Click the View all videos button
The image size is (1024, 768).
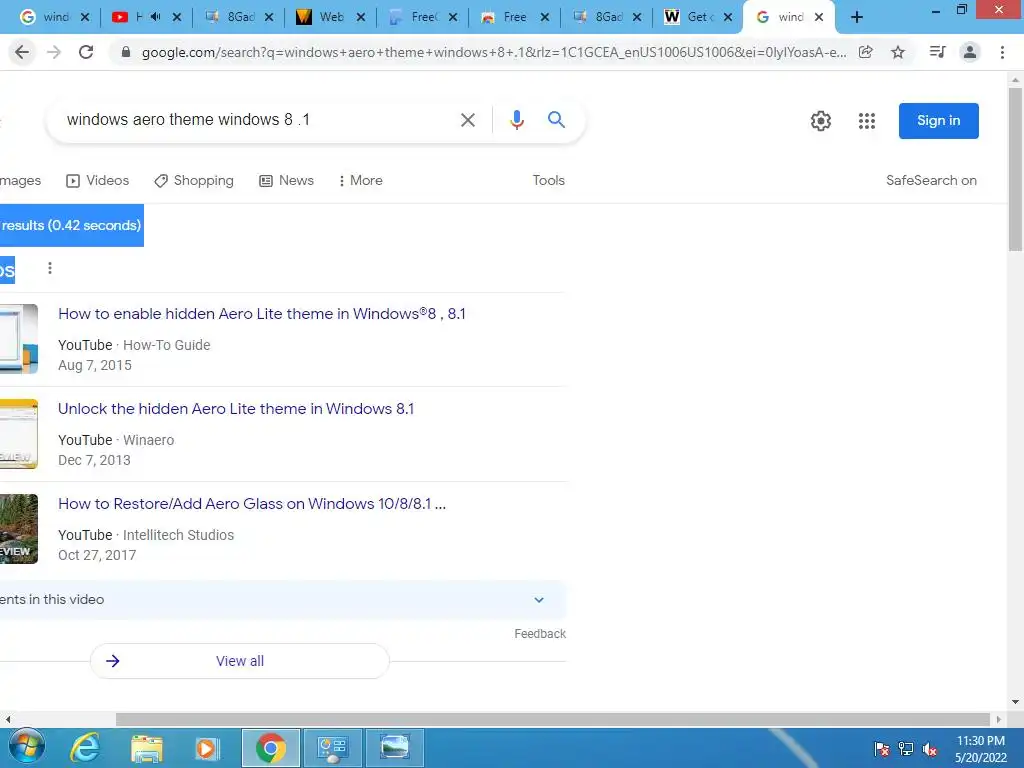click(240, 661)
